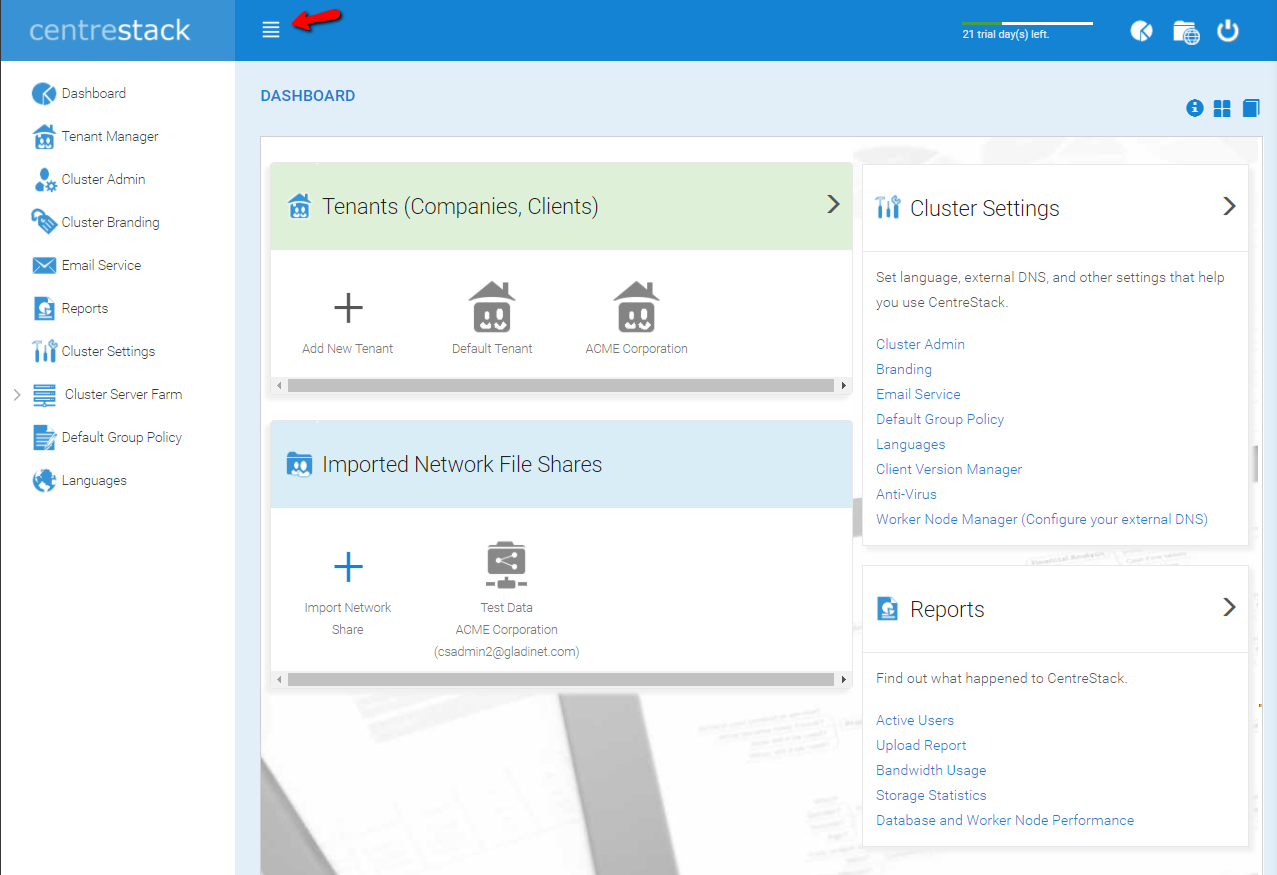Open Cluster Admin link in Cluster Settings card
The height and width of the screenshot is (875, 1277).
(920, 344)
